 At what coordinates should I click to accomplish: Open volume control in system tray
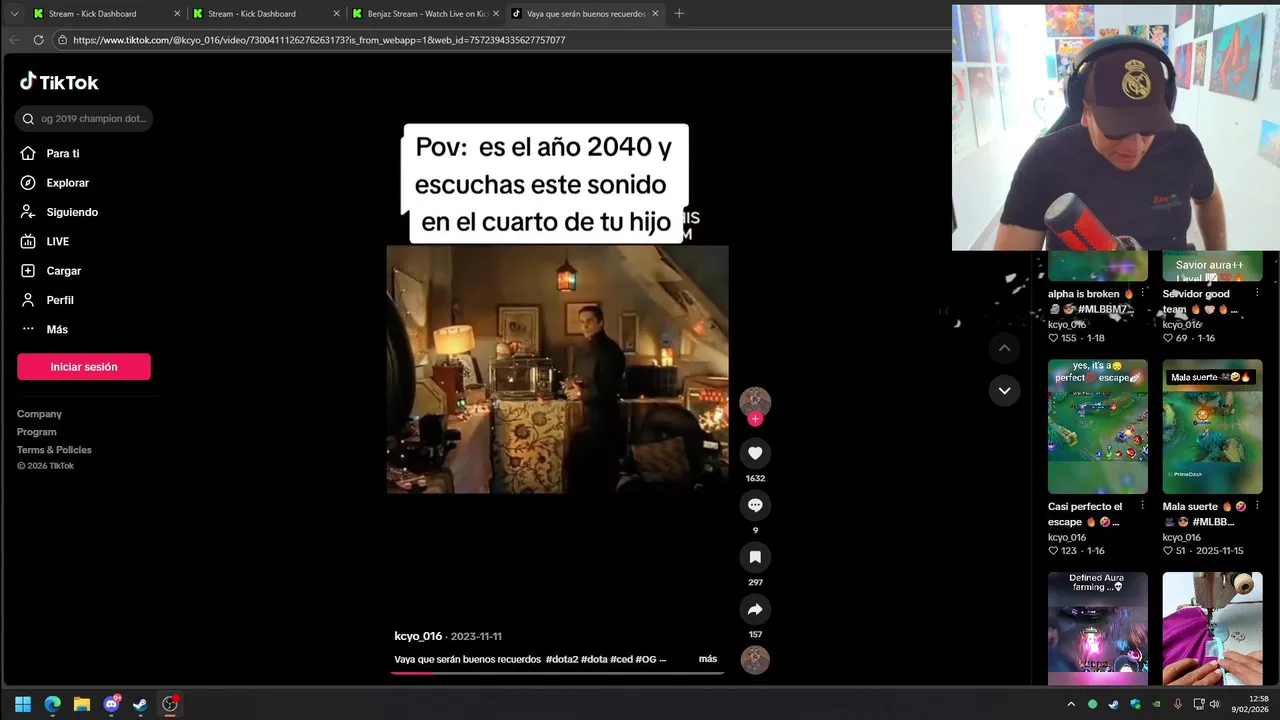[x=1214, y=704]
